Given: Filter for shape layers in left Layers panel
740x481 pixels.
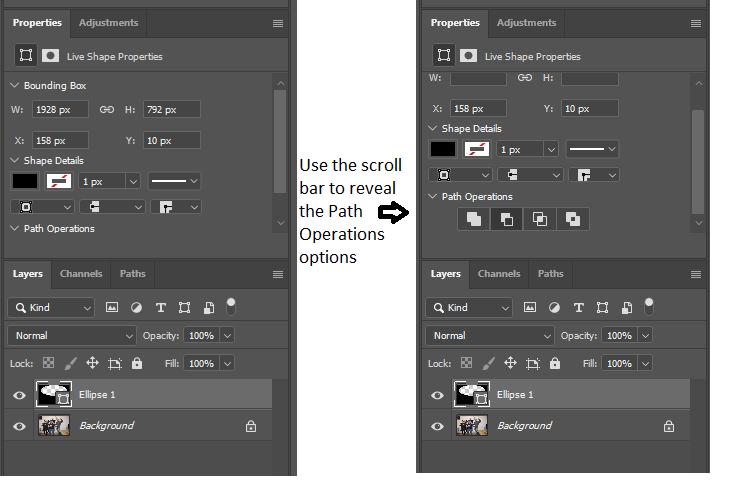Looking at the screenshot, I should pos(185,308).
